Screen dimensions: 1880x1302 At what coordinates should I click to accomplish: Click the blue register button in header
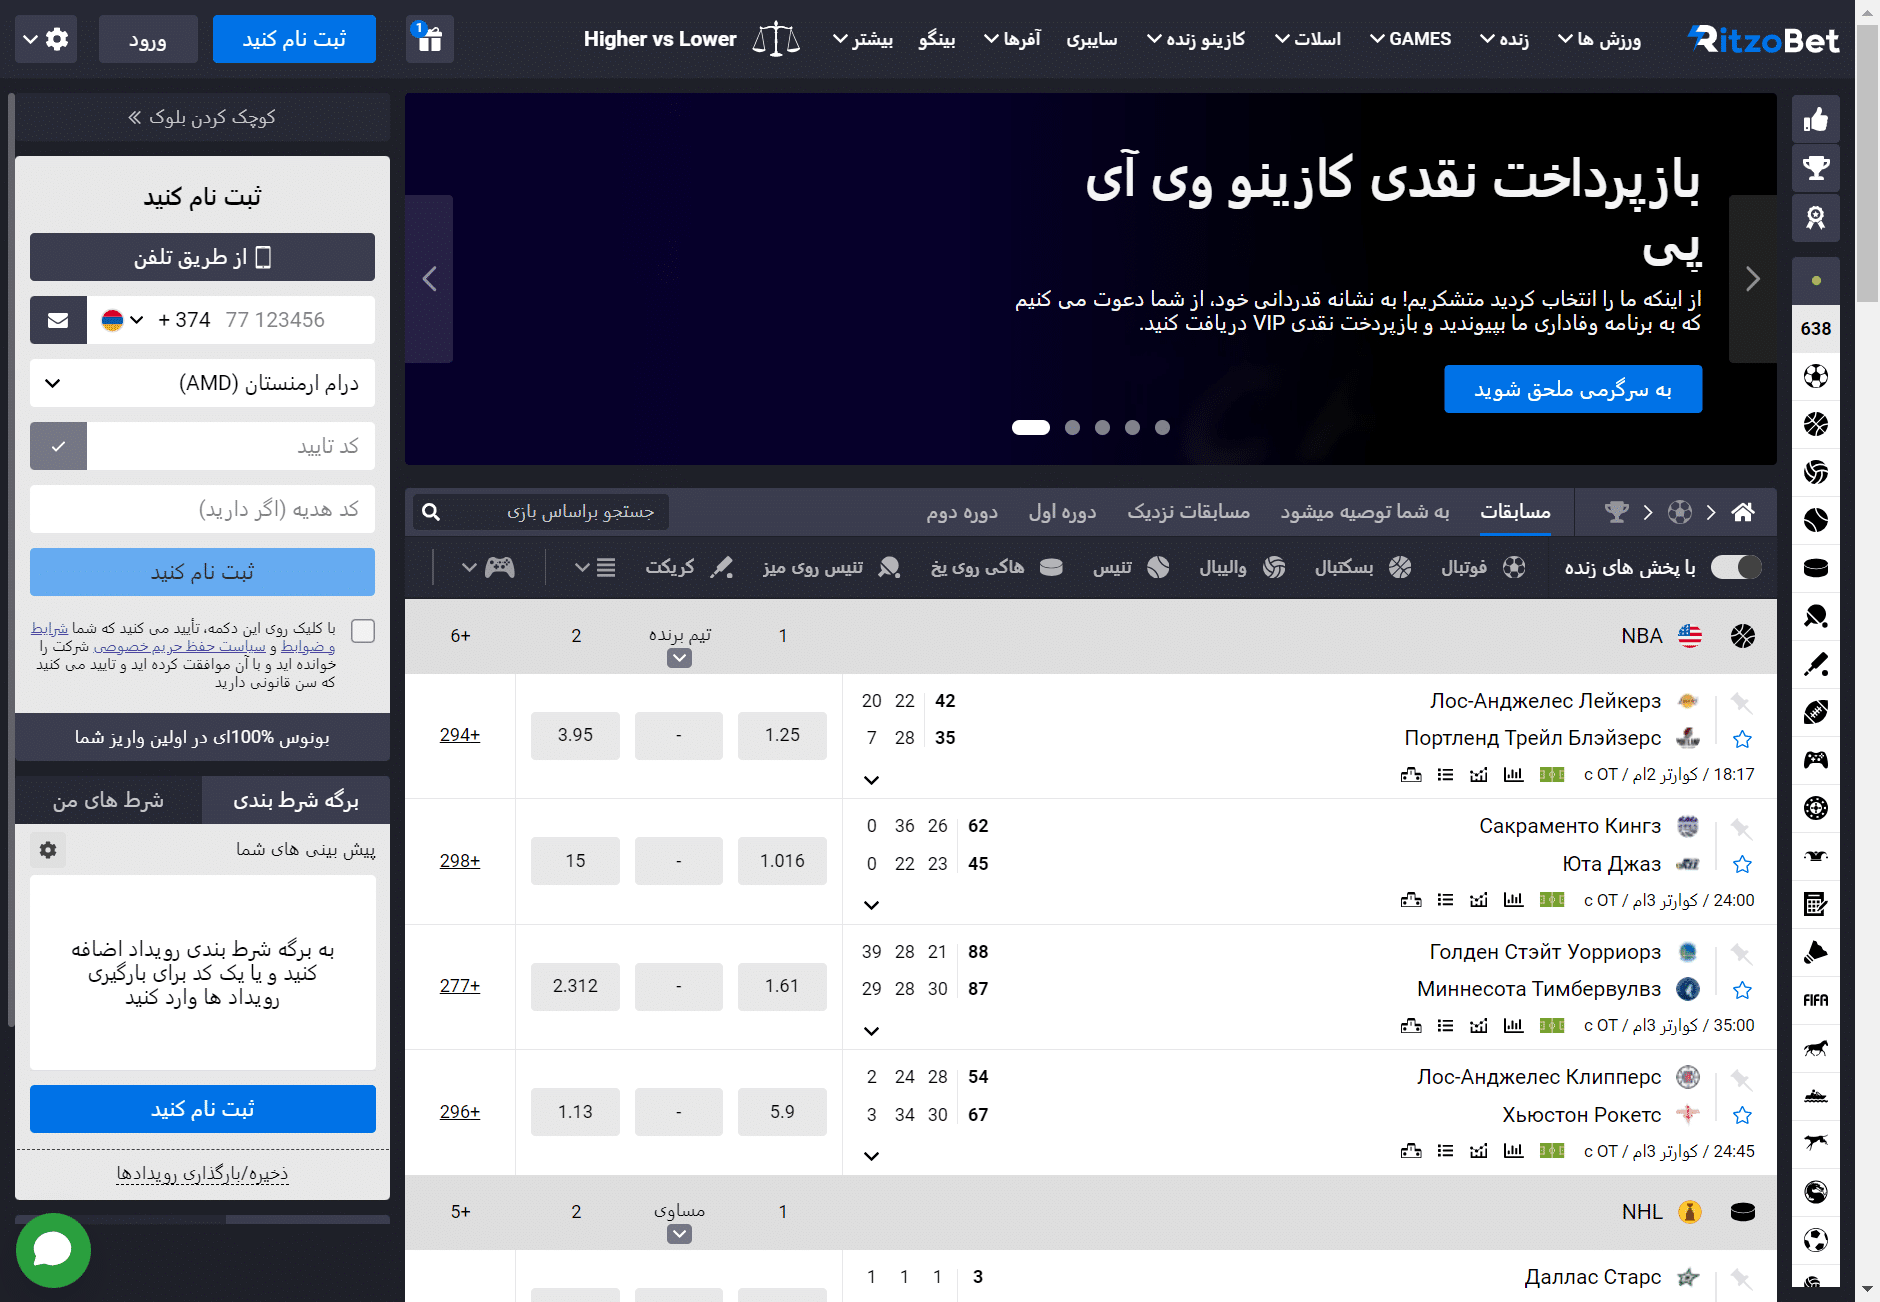point(294,39)
